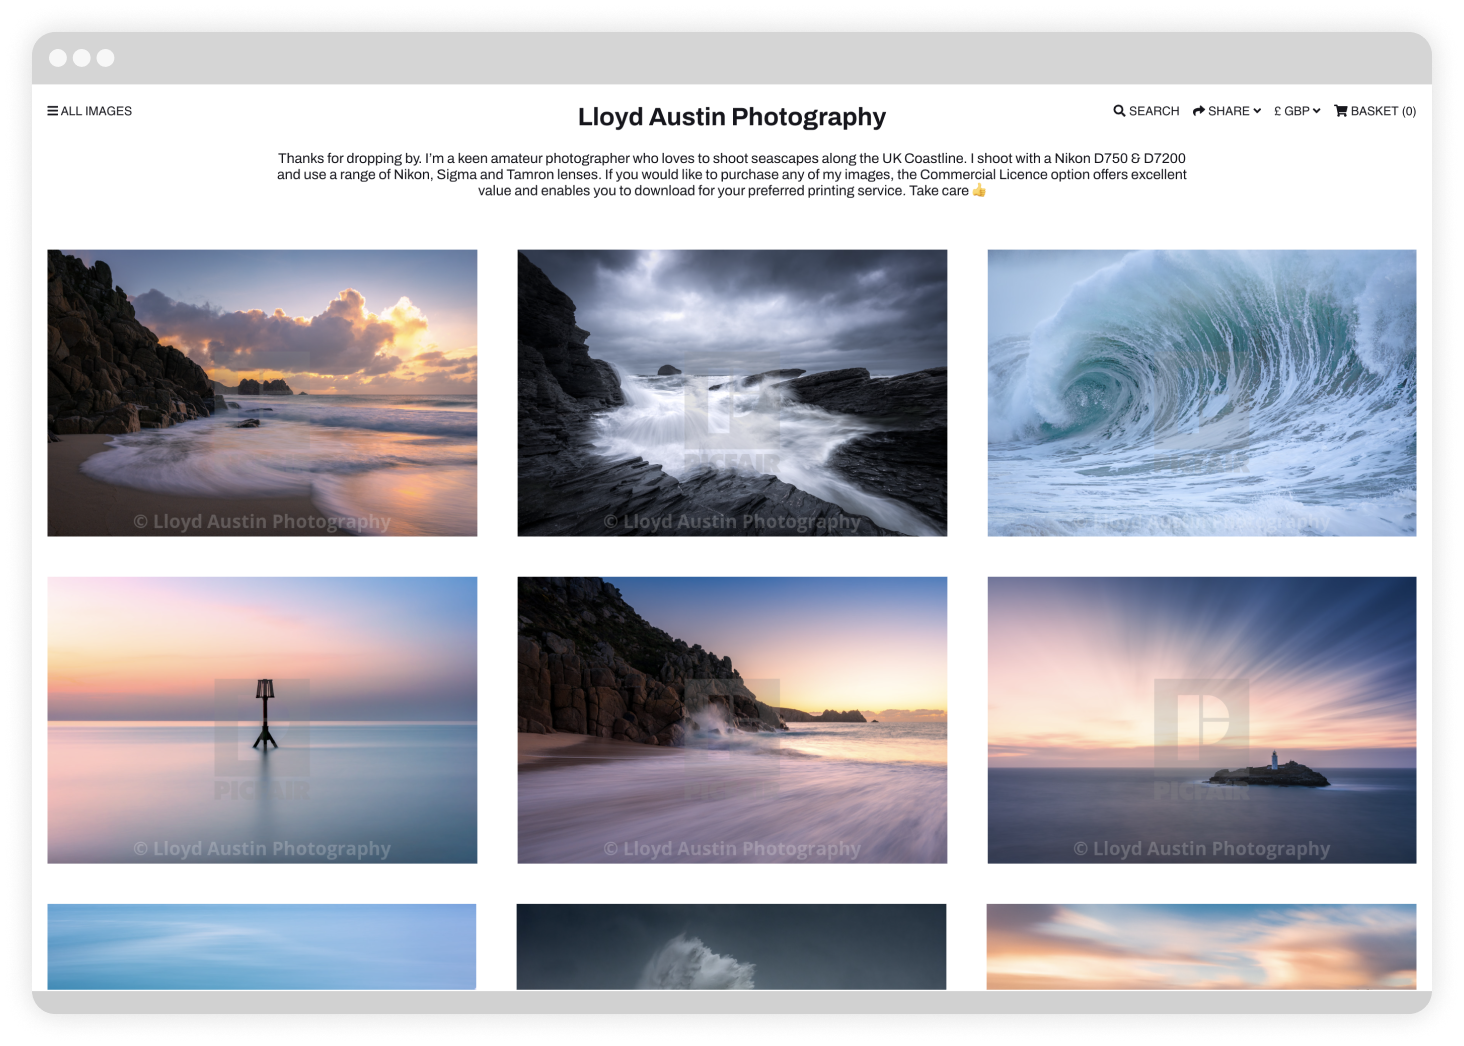Expand the currency selector chevron
This screenshot has width=1464, height=1046.
coord(1317,111)
